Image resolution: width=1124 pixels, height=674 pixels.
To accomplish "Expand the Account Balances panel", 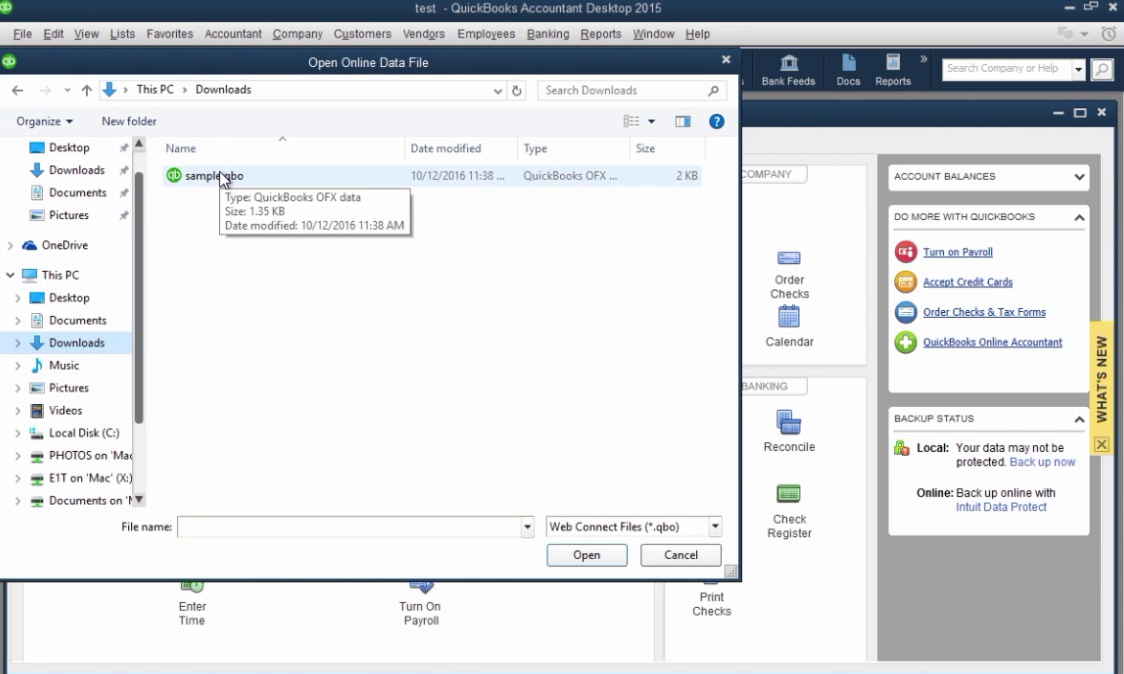I will [1080, 176].
